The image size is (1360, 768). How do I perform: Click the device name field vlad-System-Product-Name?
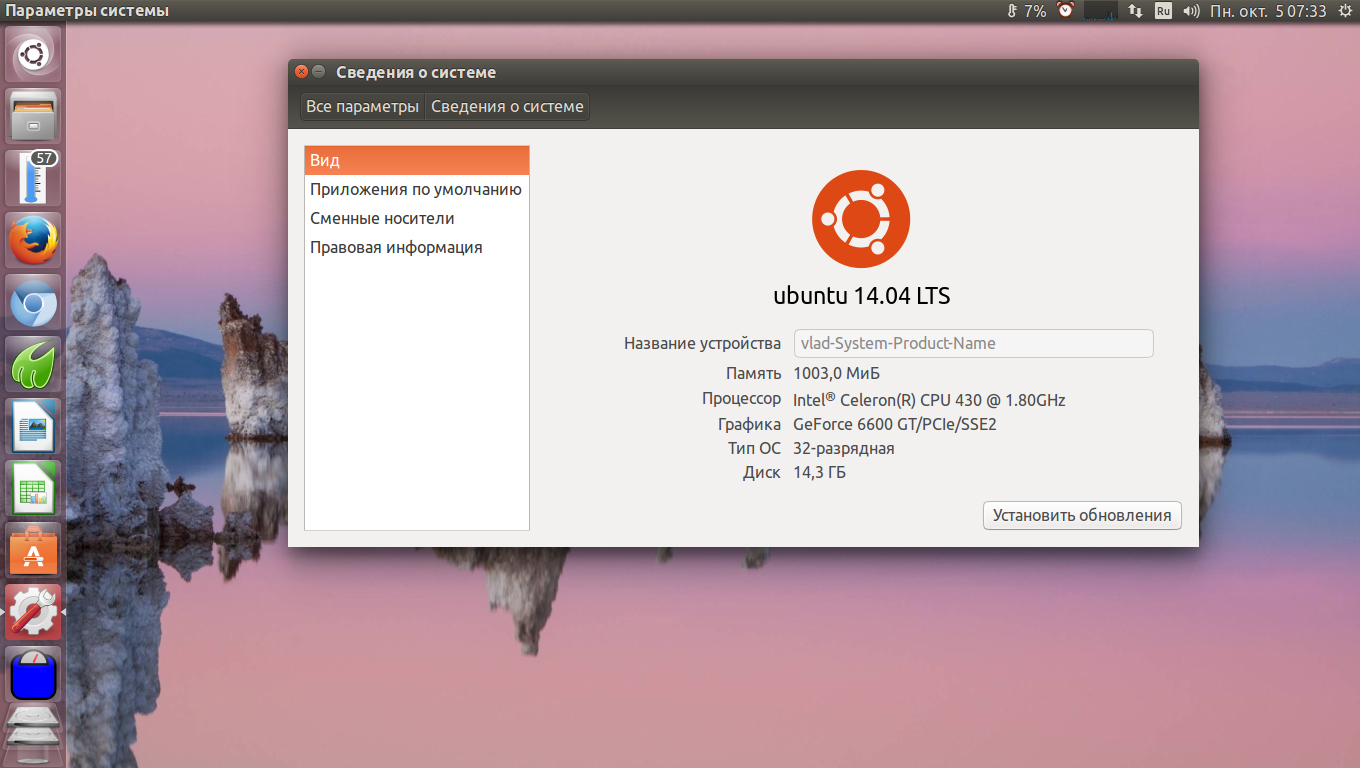coord(974,343)
